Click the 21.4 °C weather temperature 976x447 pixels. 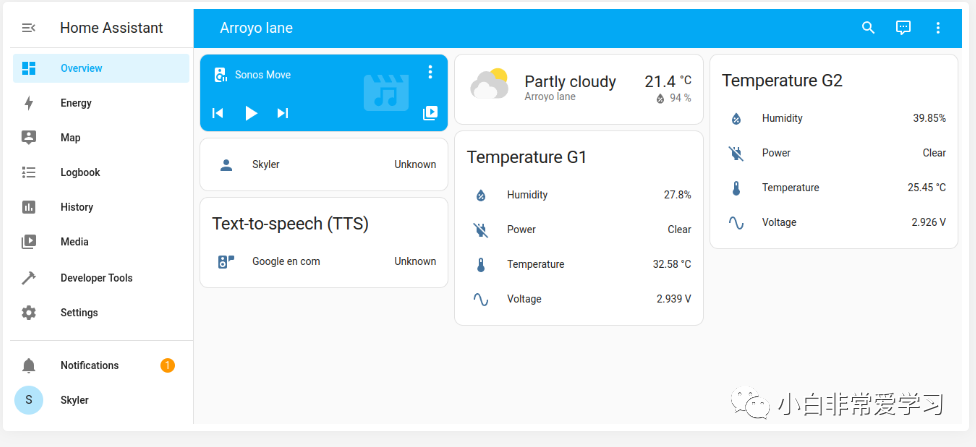pos(668,82)
